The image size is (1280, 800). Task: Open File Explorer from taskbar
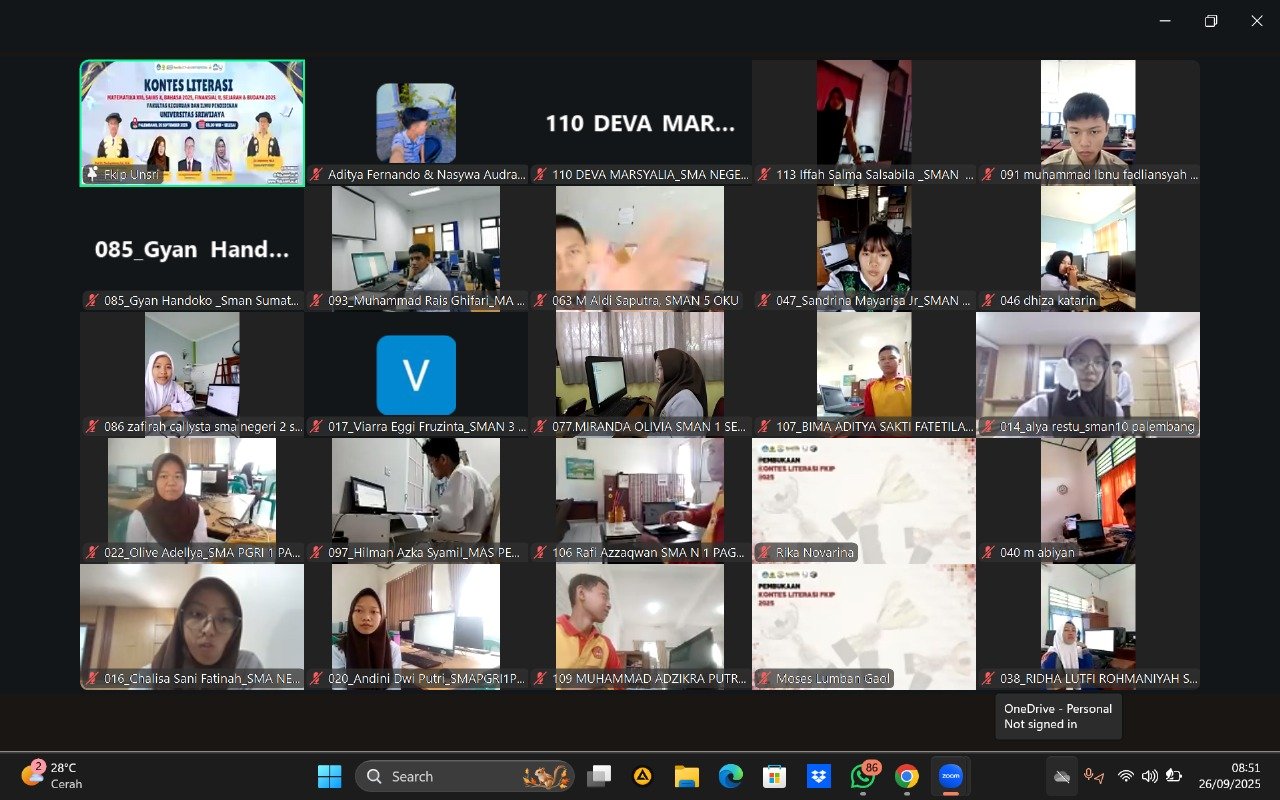pos(686,776)
